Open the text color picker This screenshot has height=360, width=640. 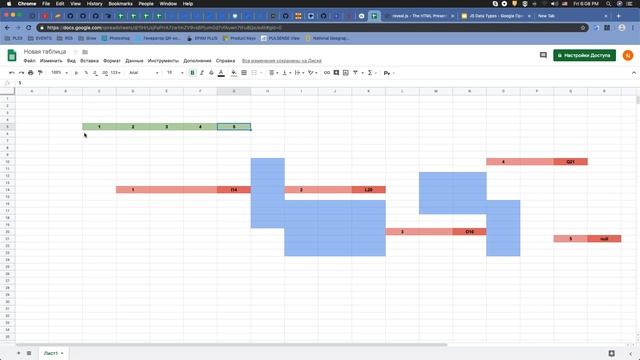221,73
